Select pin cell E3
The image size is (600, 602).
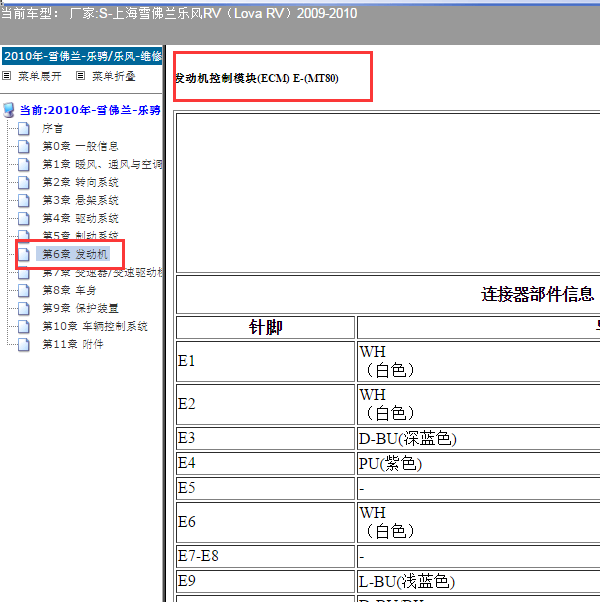coord(265,438)
